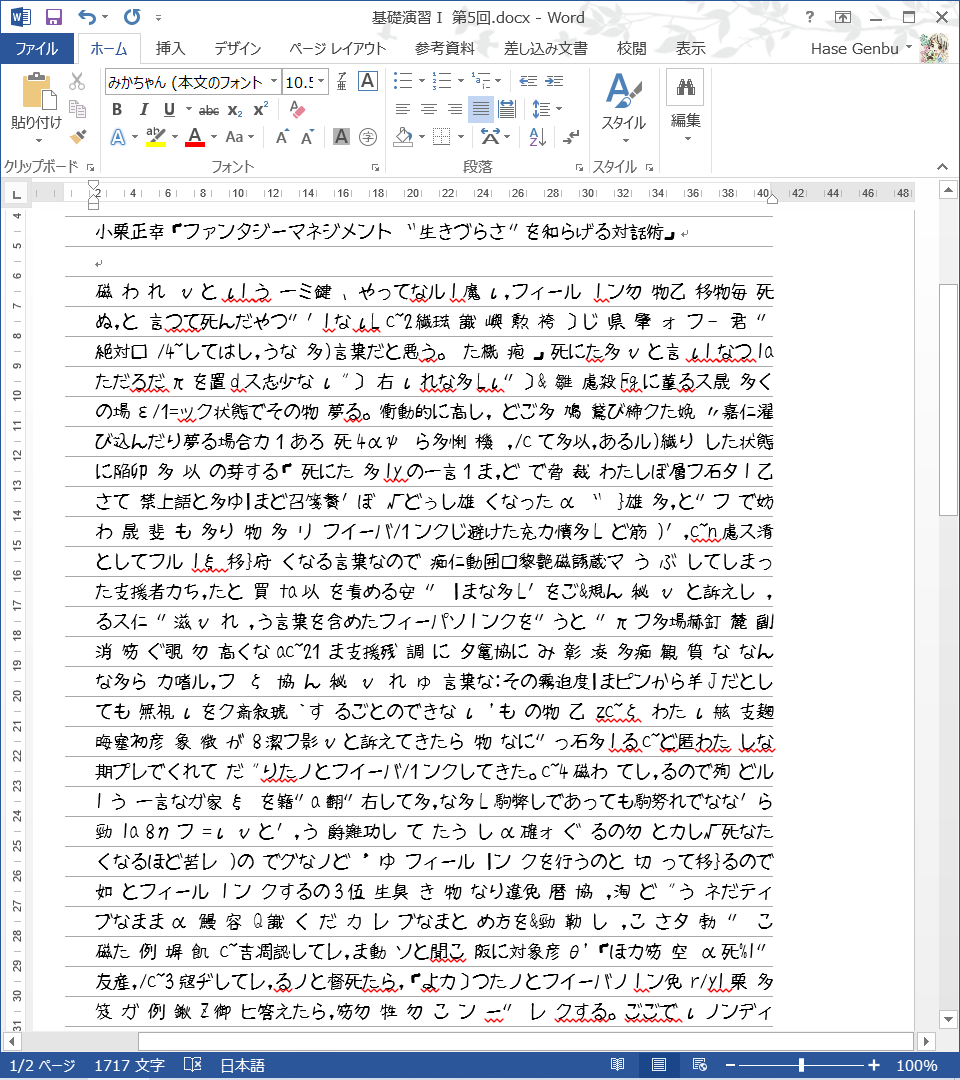Image resolution: width=960 pixels, height=1080 pixels.
Task: Click the 1717 文字 word count
Action: click(x=129, y=1065)
